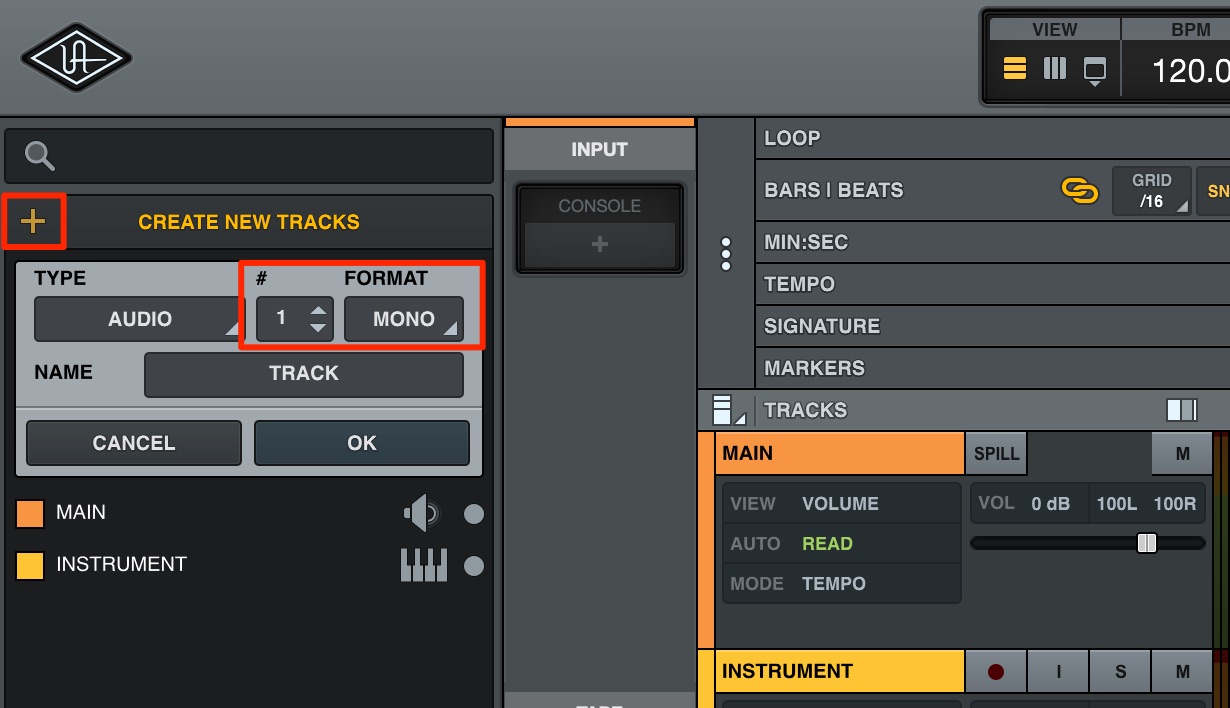Click the orange MAIN color swatch

pyautogui.click(x=30, y=514)
